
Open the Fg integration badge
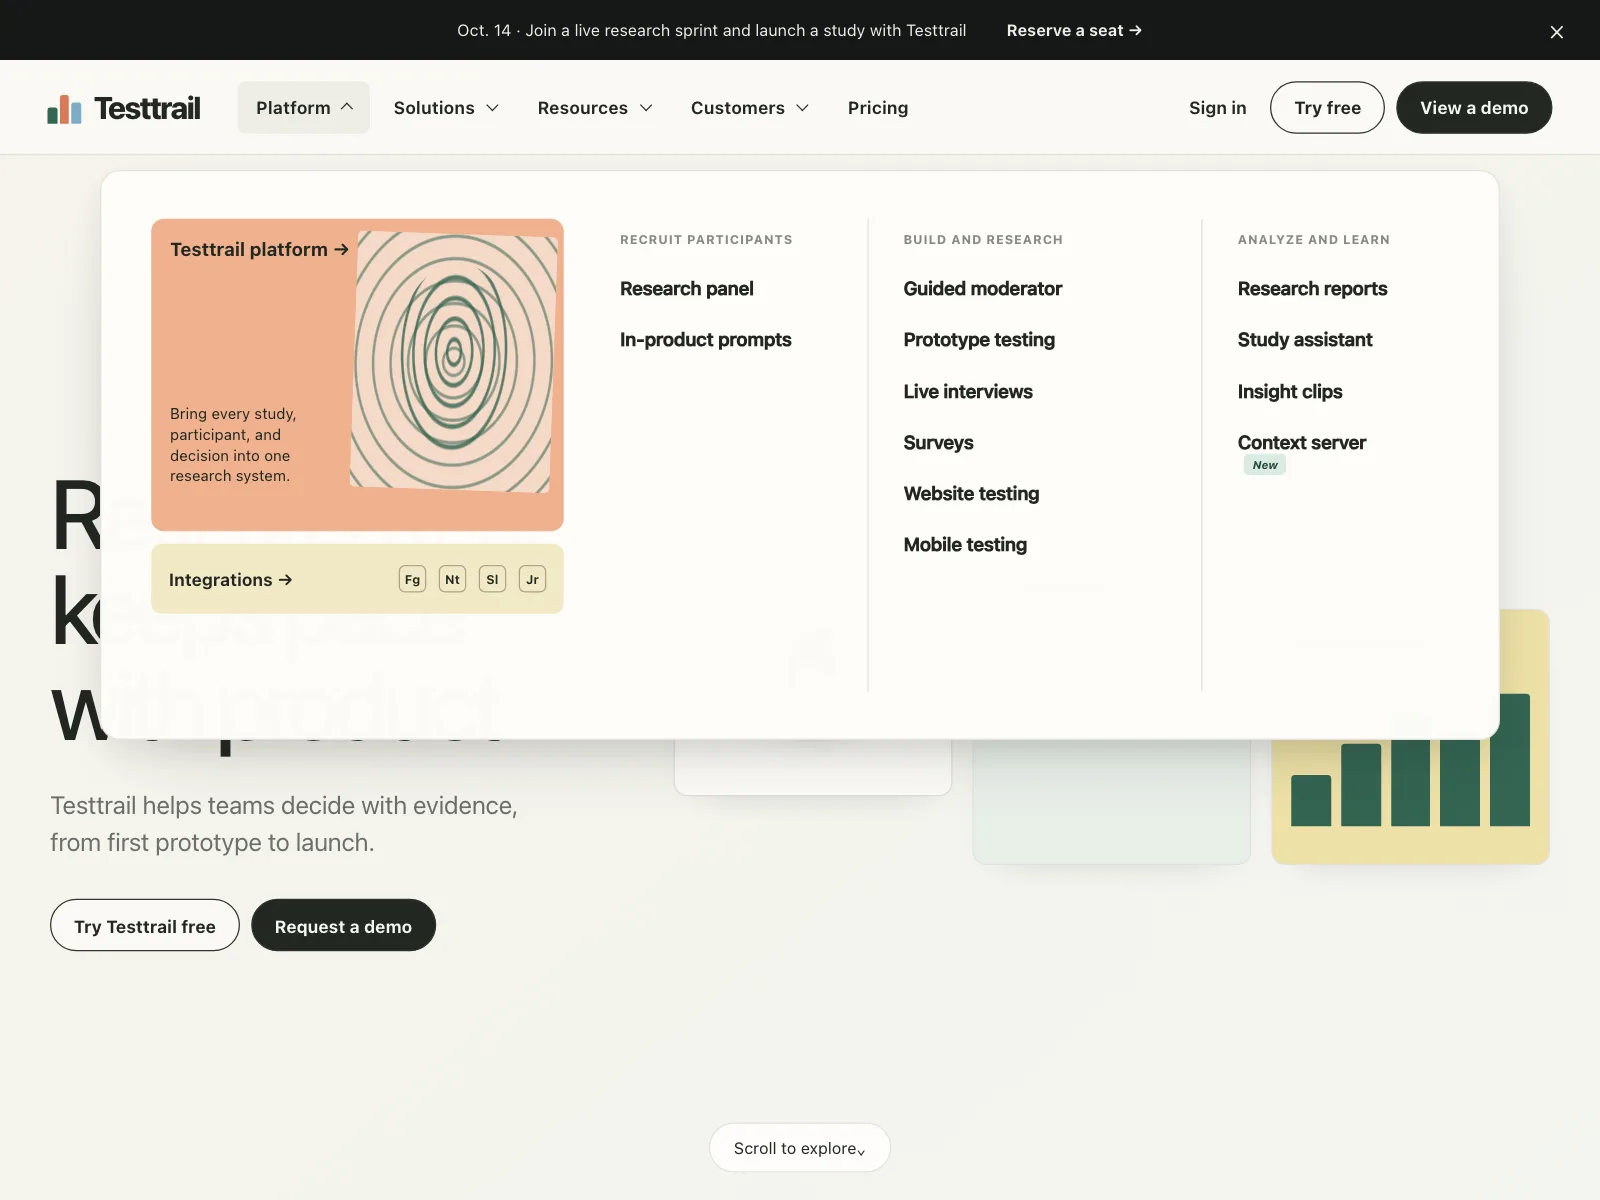(x=412, y=579)
